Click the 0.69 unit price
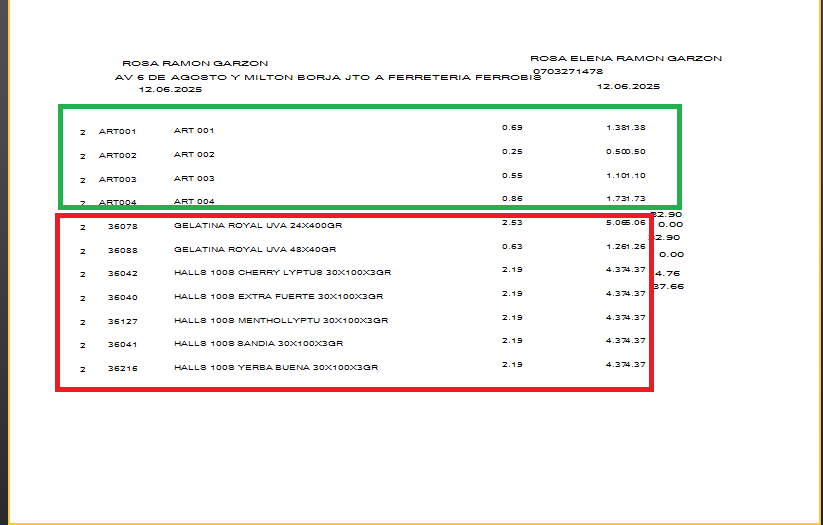This screenshot has height=525, width=823. pos(512,128)
